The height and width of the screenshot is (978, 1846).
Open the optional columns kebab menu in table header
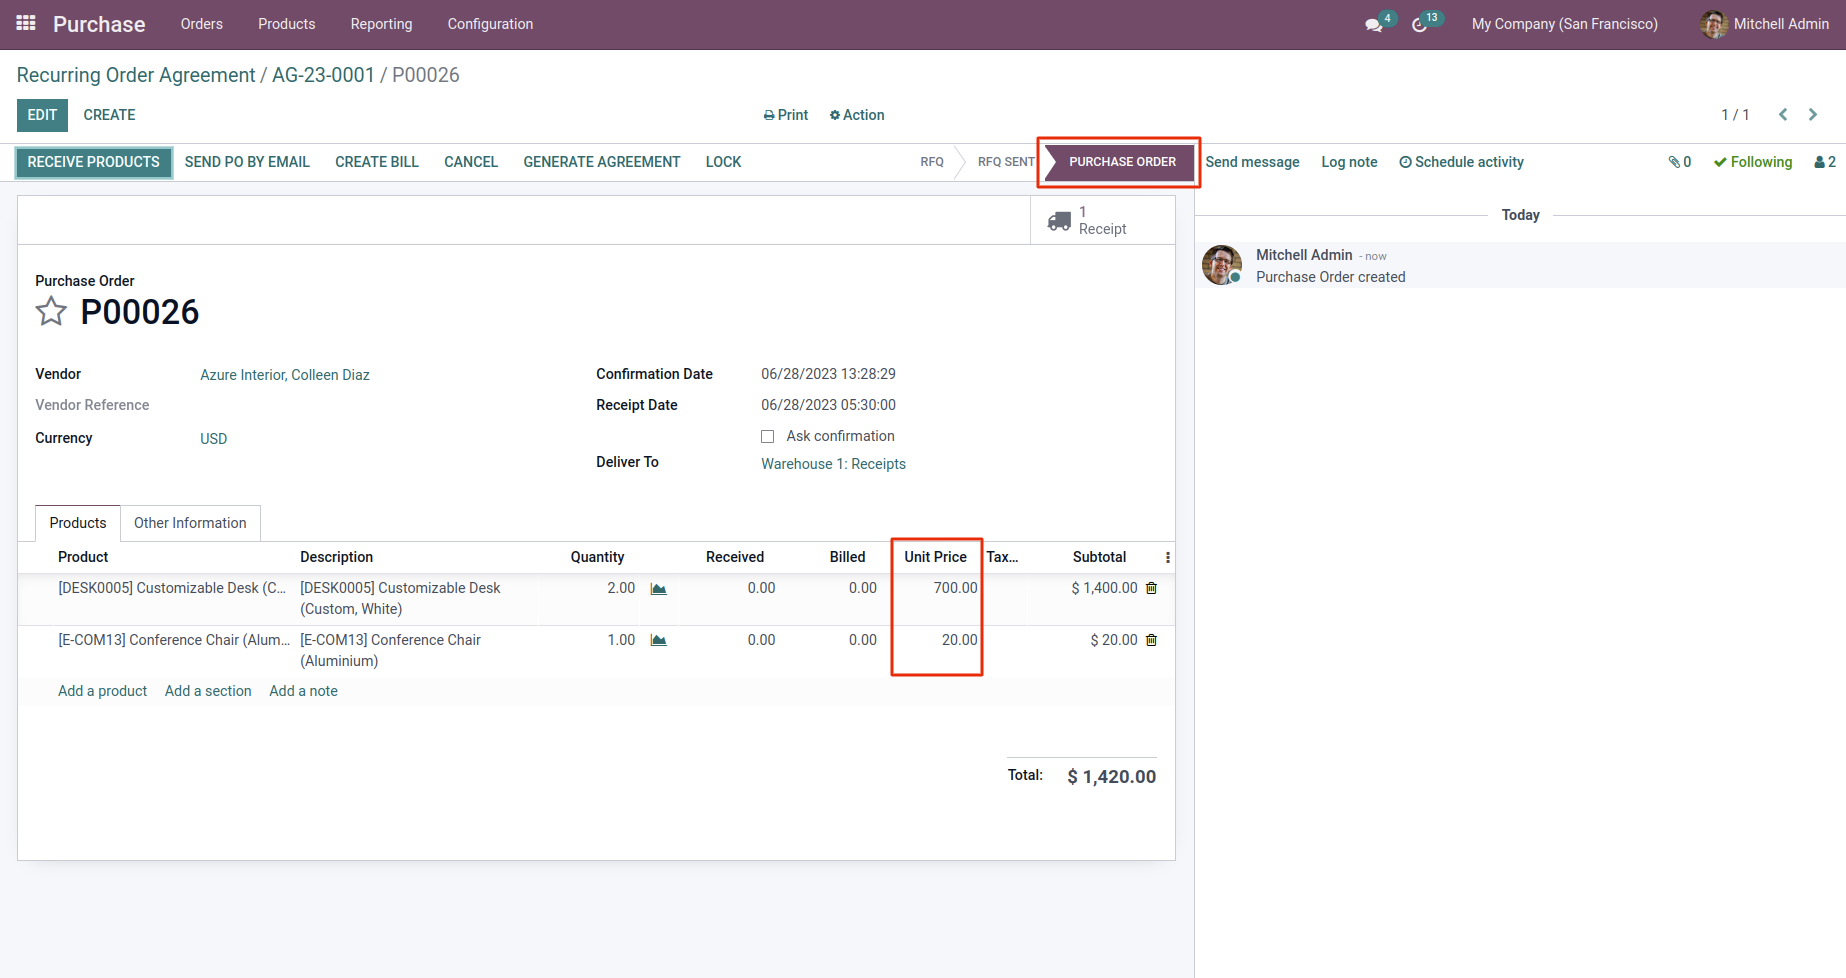[1167, 557]
